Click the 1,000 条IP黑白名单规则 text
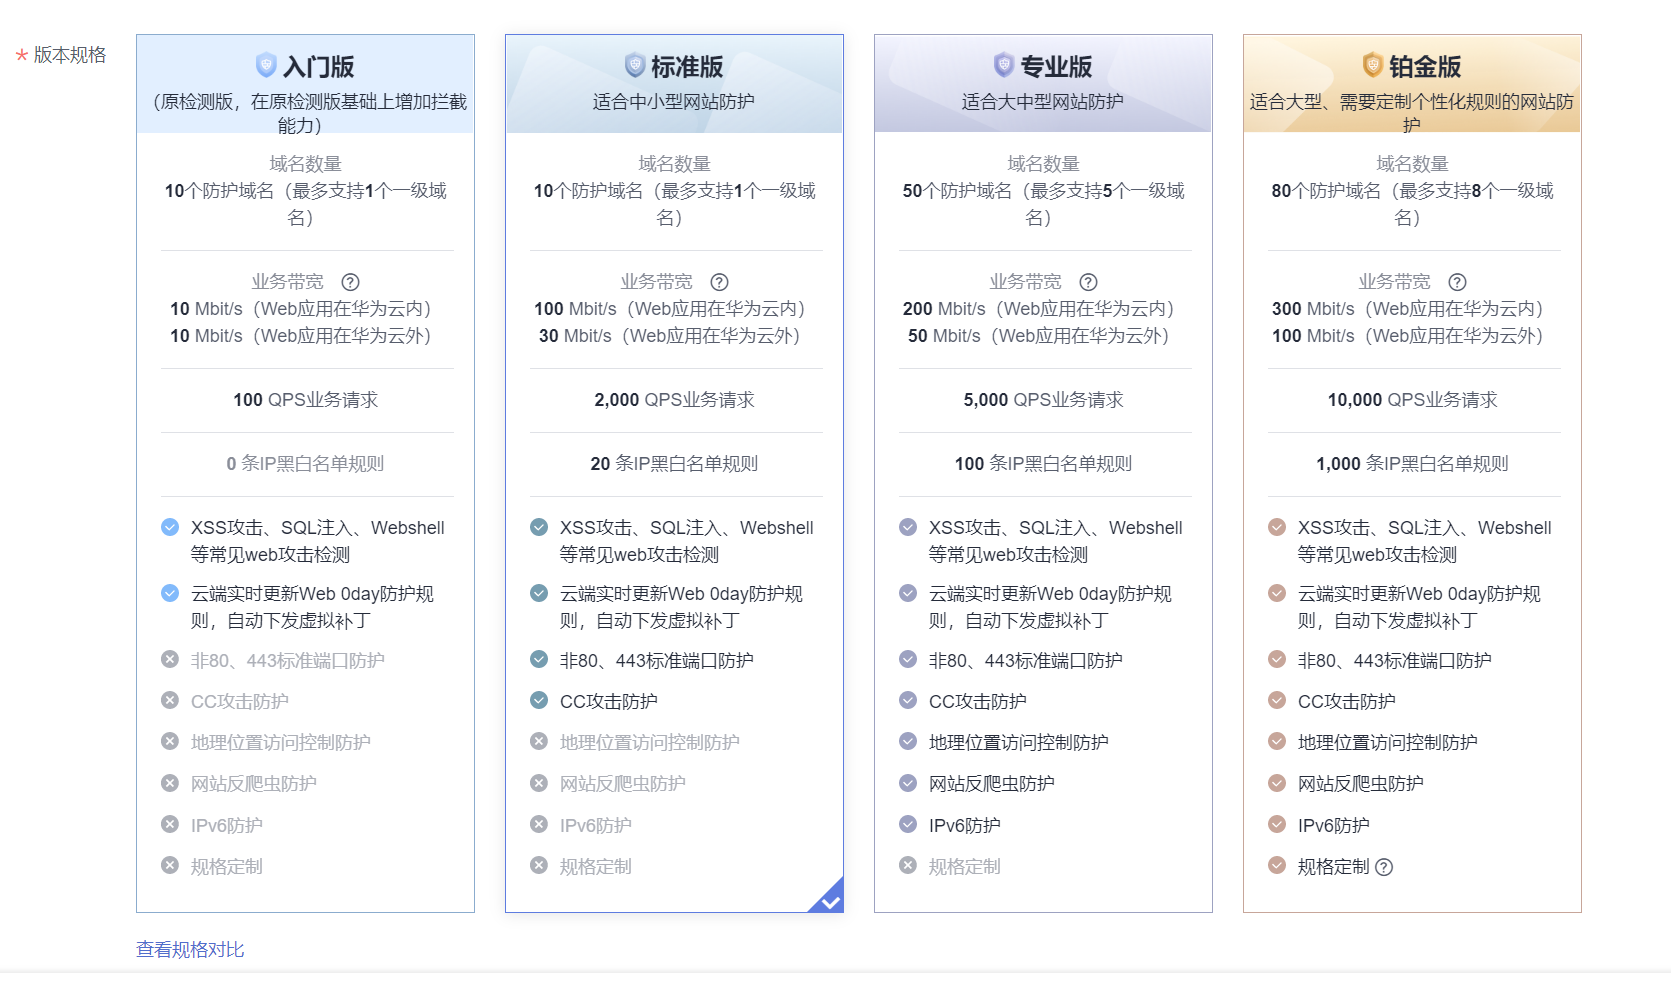The width and height of the screenshot is (1671, 982). [1412, 464]
